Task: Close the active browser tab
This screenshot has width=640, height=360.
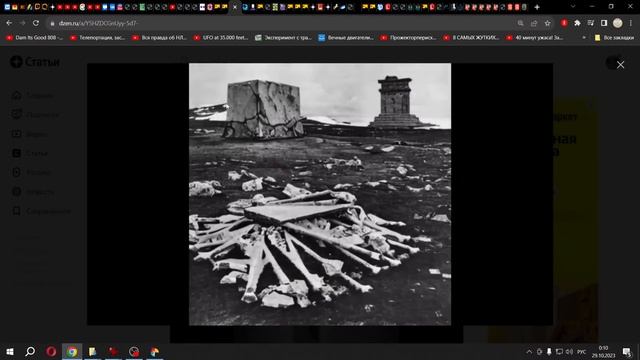Action: (x=235, y=7)
